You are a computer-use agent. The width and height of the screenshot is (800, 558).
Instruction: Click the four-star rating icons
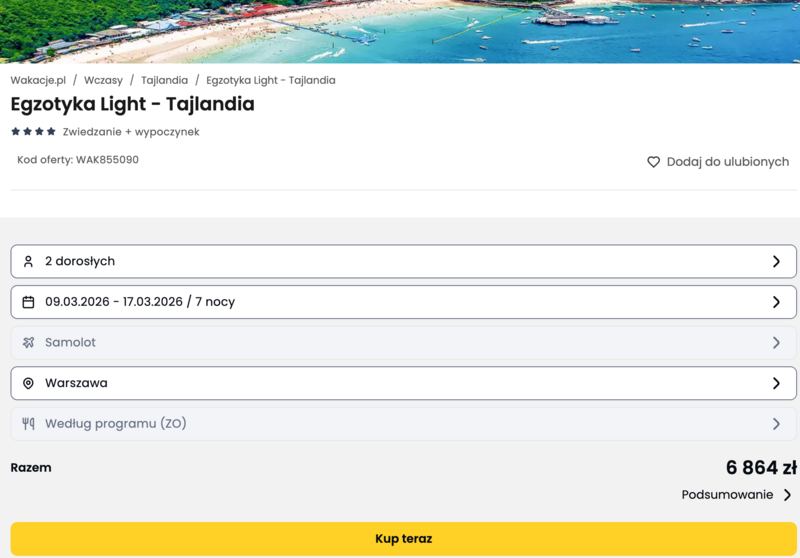(x=33, y=132)
